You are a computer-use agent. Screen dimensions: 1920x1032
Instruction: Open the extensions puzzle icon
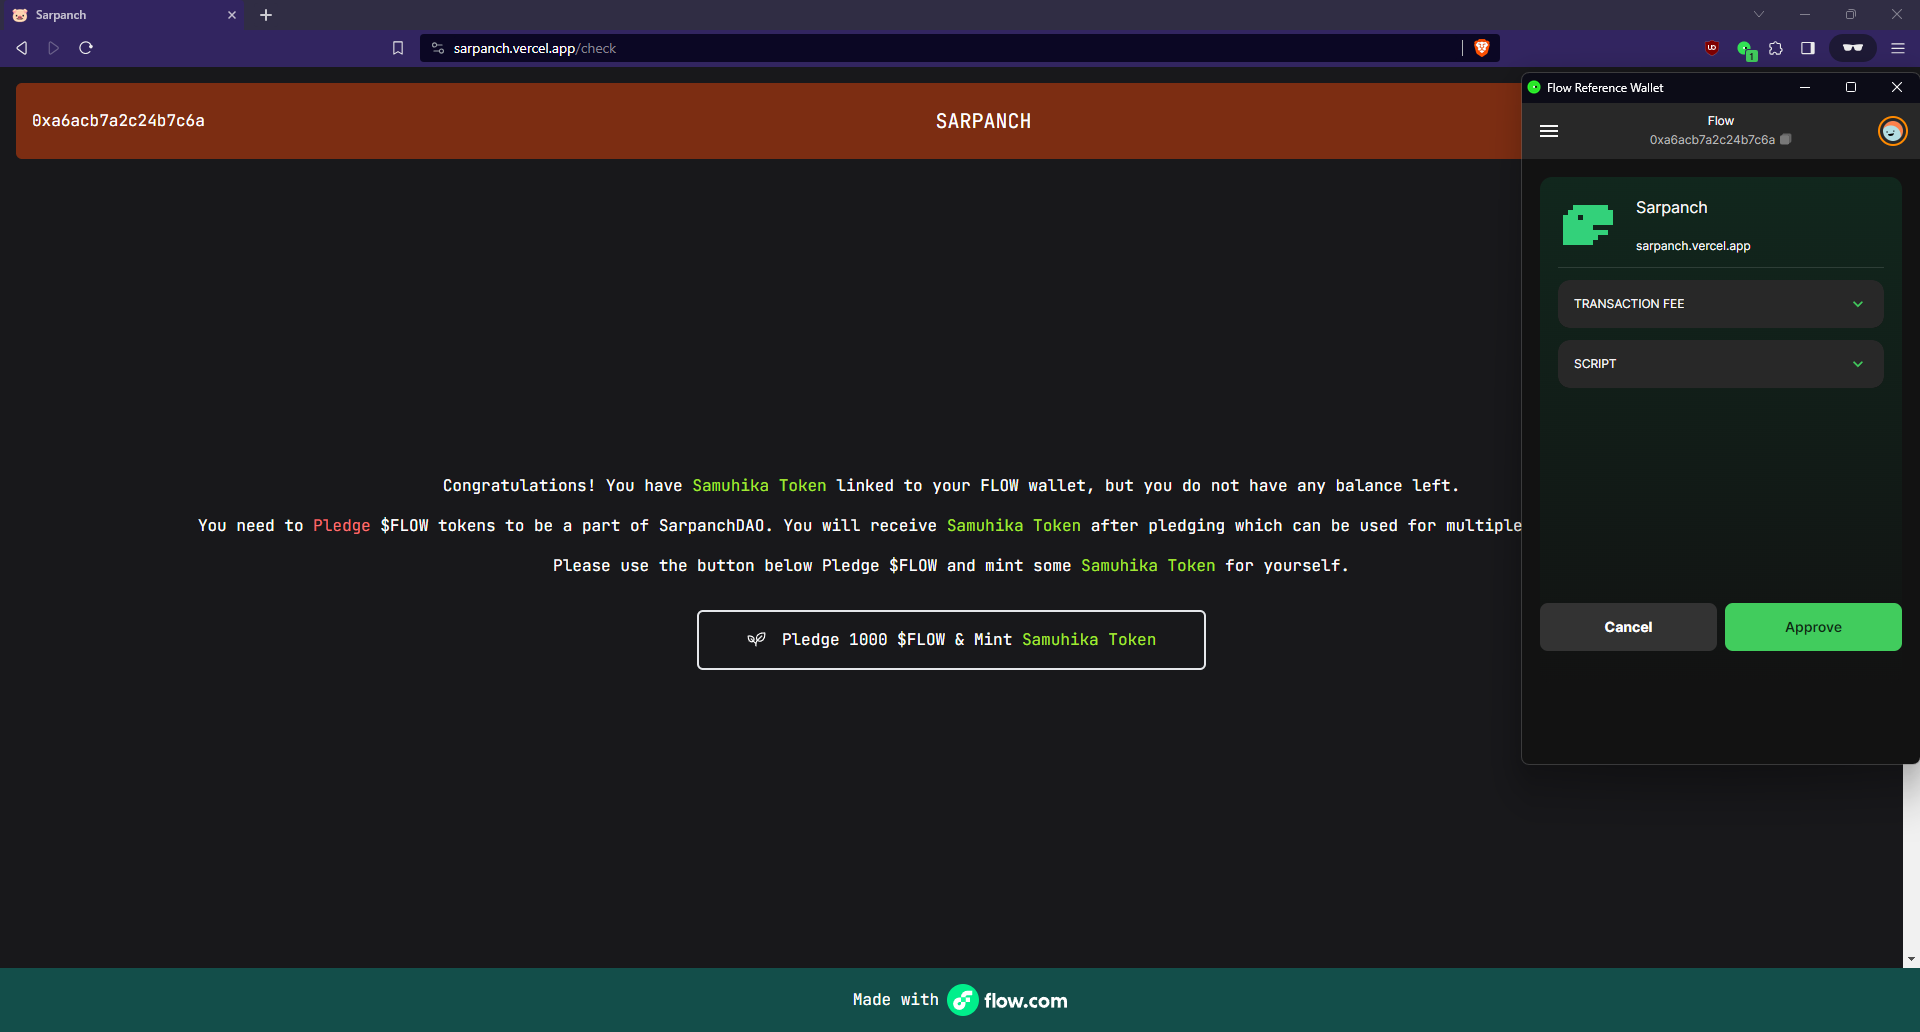pos(1776,48)
